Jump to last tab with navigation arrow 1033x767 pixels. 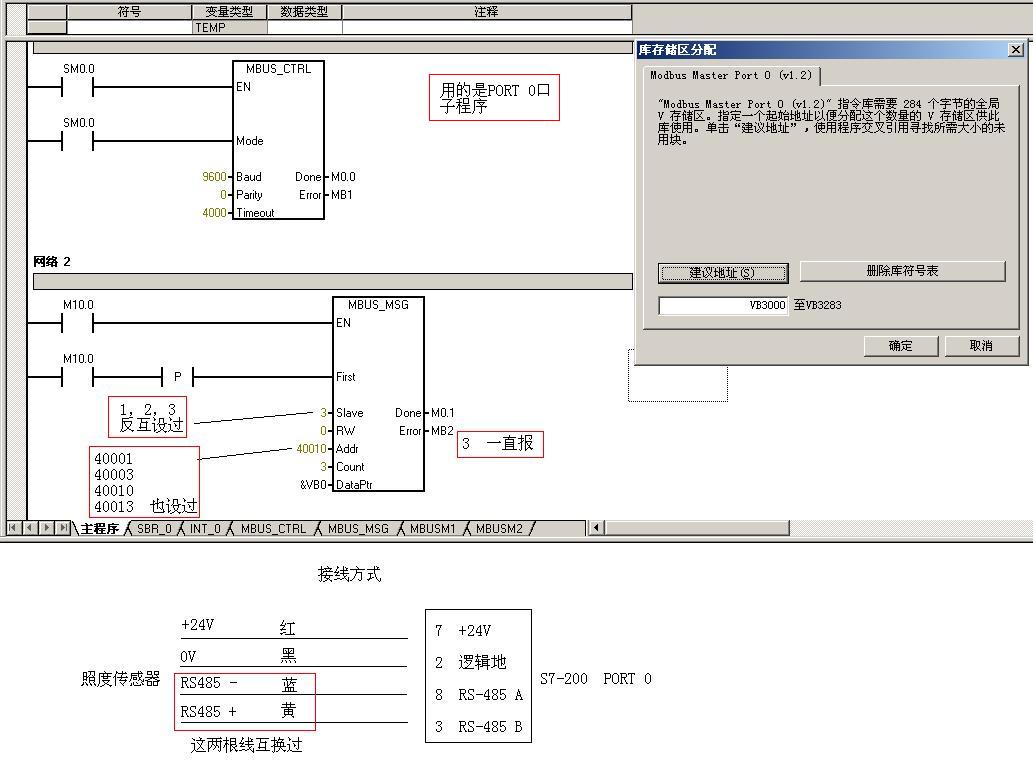point(63,528)
